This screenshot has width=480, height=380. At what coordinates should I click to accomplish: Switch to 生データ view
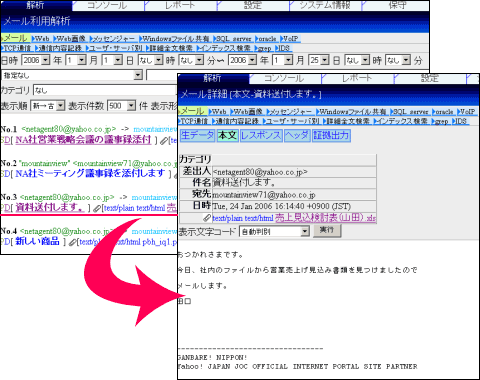(197, 135)
